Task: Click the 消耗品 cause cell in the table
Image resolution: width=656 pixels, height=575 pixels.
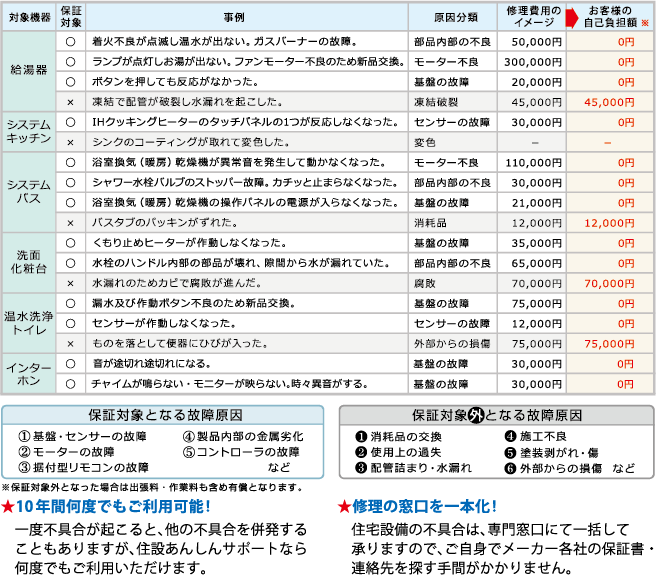Action: (453, 223)
